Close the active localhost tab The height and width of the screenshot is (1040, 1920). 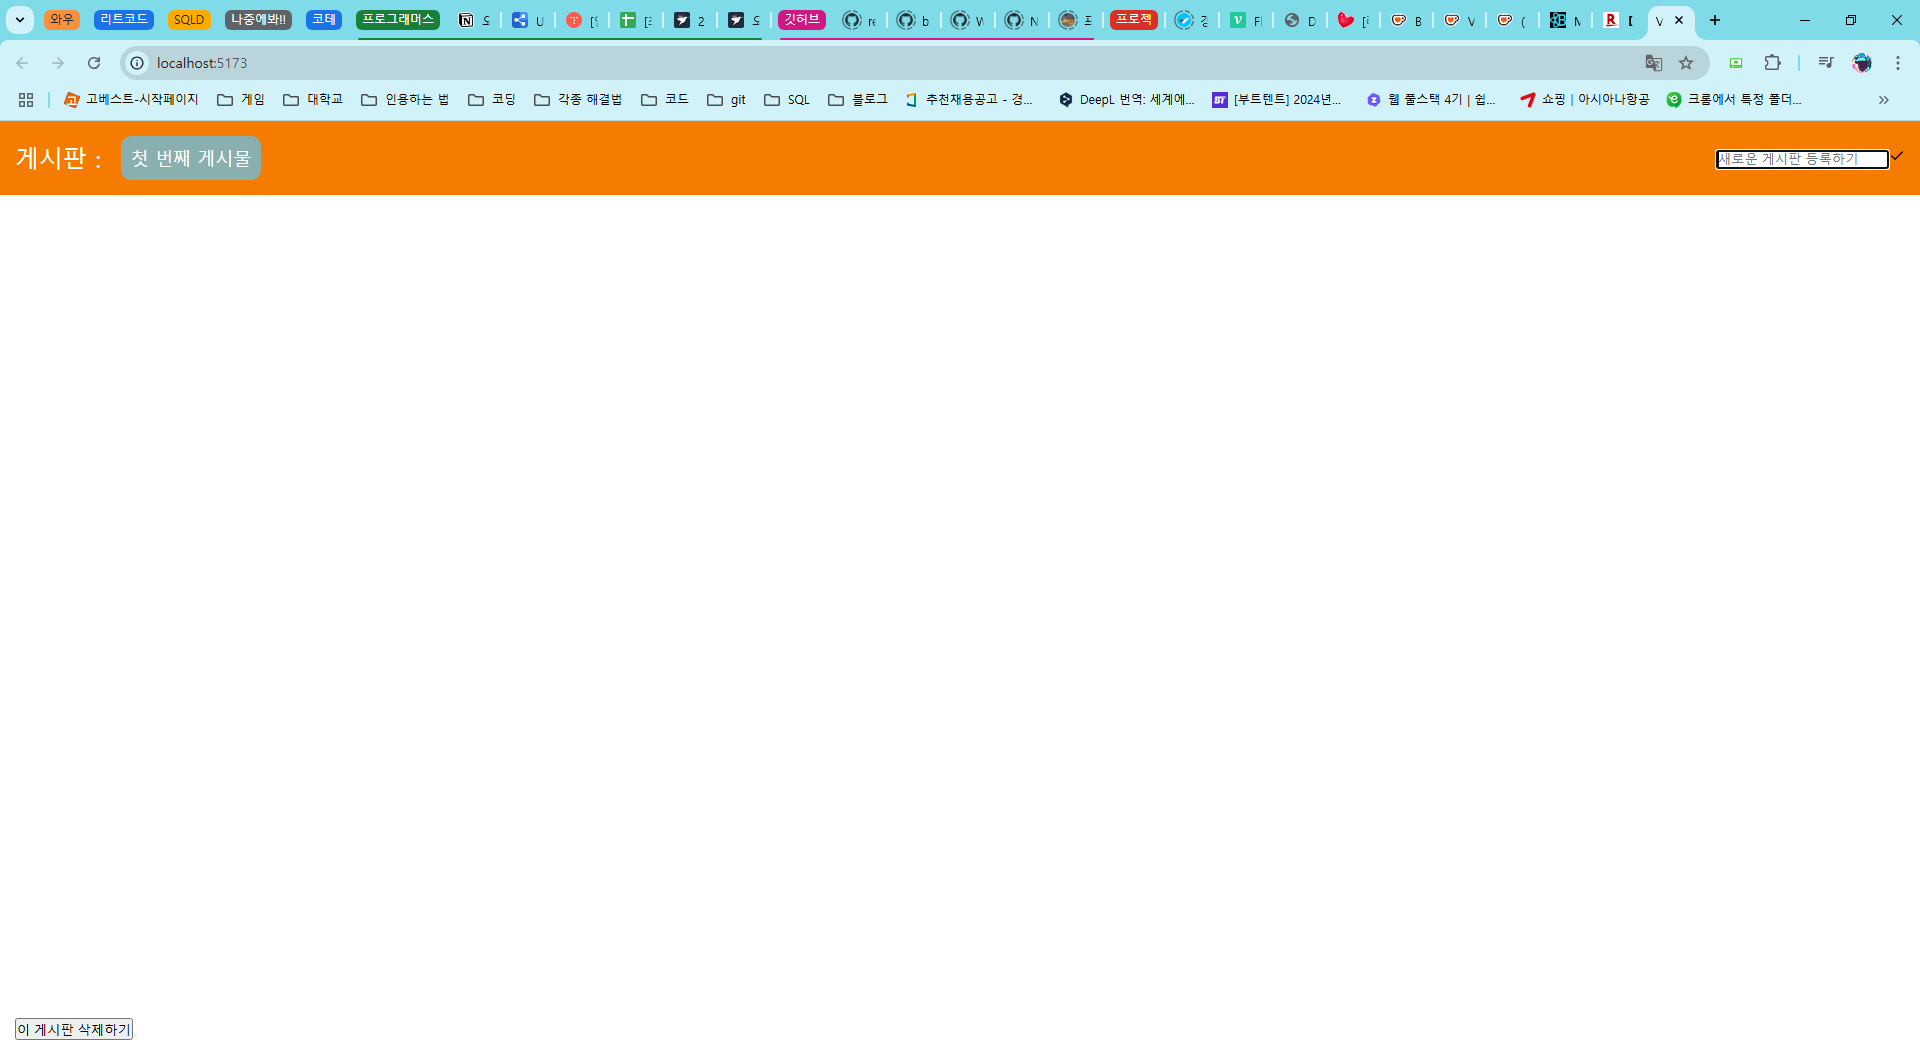[x=1679, y=20]
